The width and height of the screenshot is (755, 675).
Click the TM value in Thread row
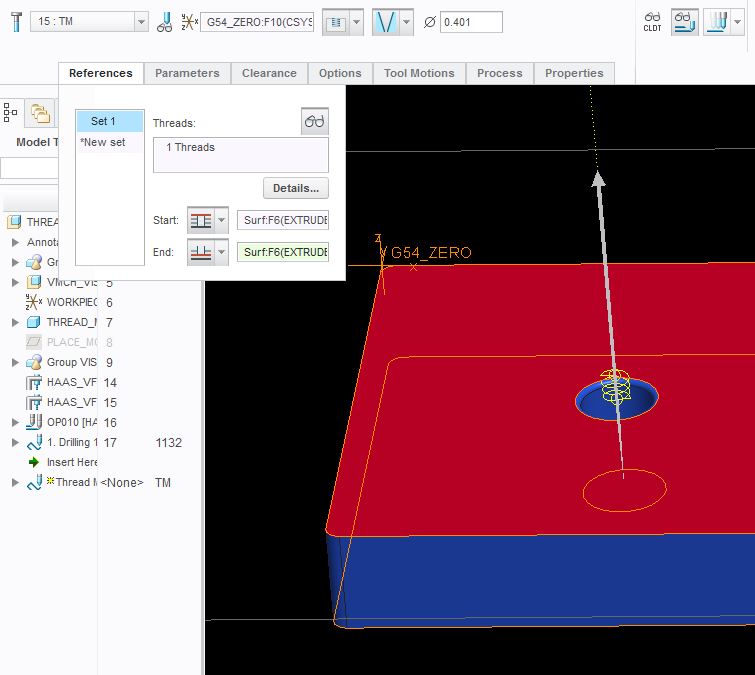pyautogui.click(x=163, y=482)
